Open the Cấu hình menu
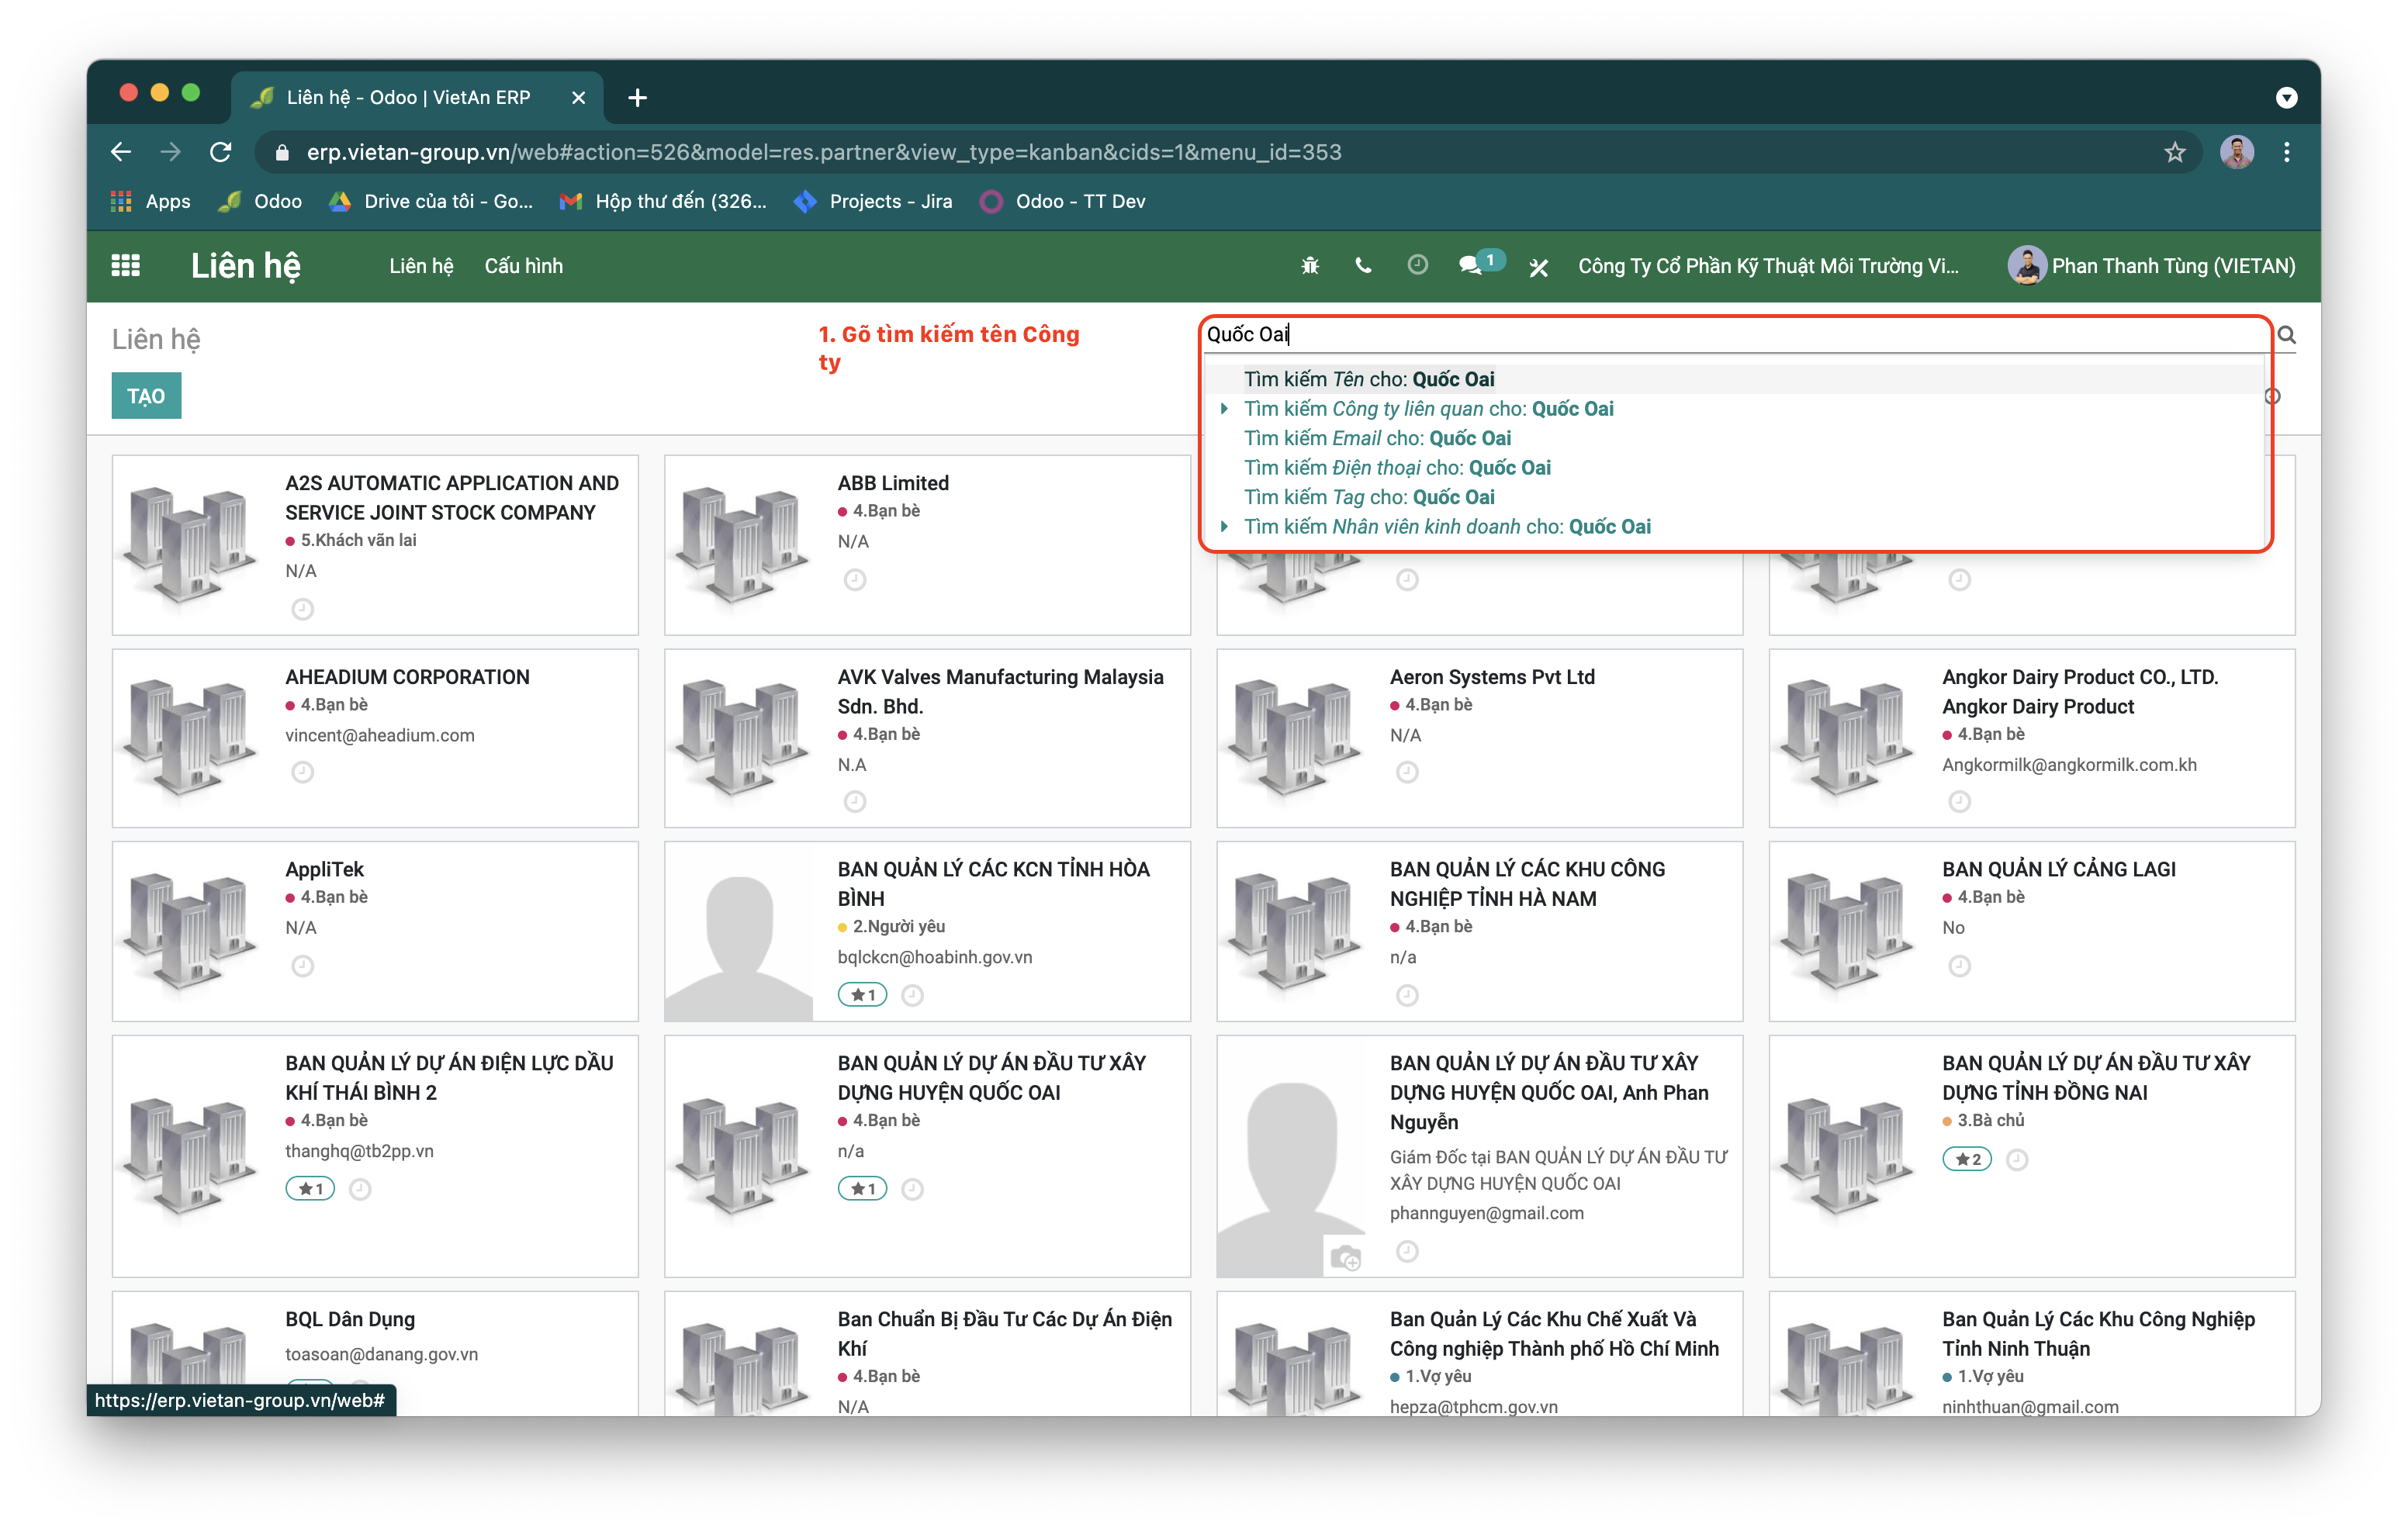2408x1531 pixels. tap(523, 266)
